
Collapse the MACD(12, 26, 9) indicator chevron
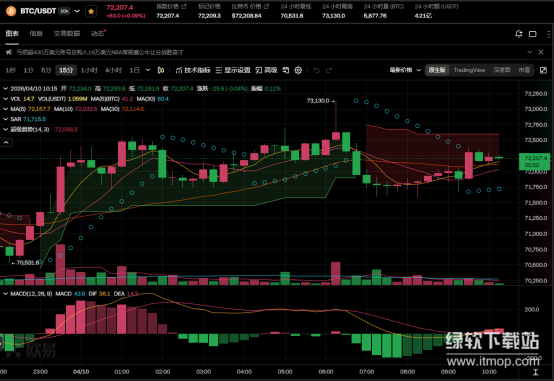(5, 294)
